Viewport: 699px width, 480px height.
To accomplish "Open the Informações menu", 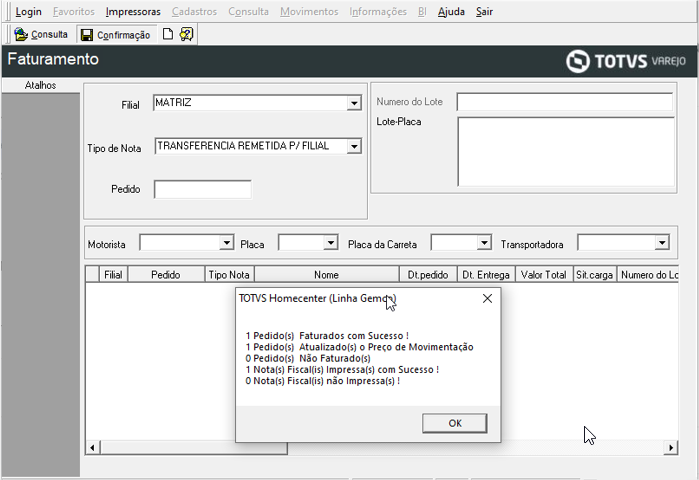I will coord(378,12).
